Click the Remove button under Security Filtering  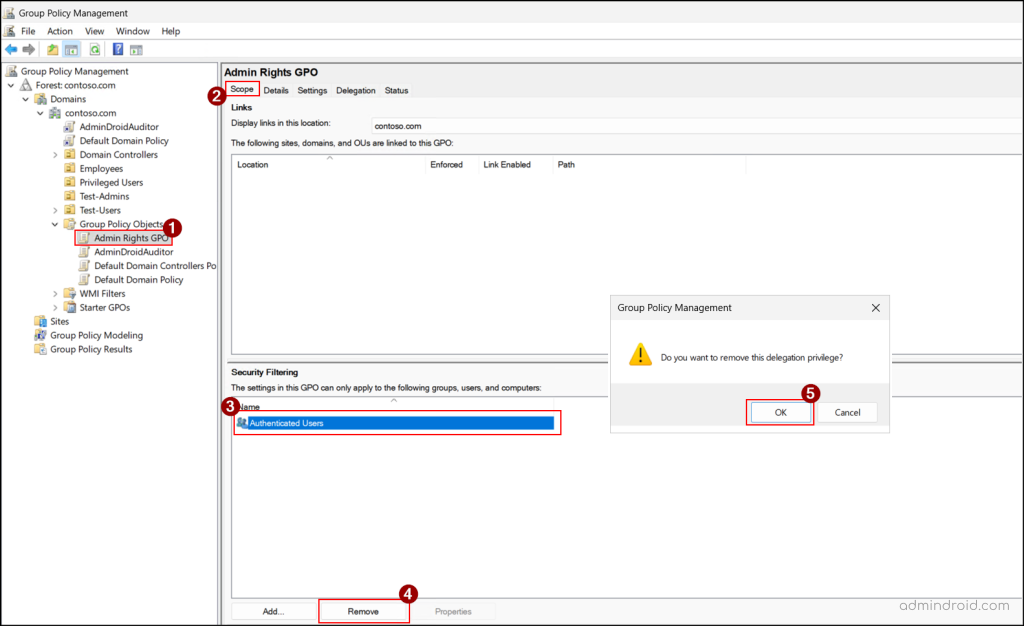pyautogui.click(x=364, y=610)
